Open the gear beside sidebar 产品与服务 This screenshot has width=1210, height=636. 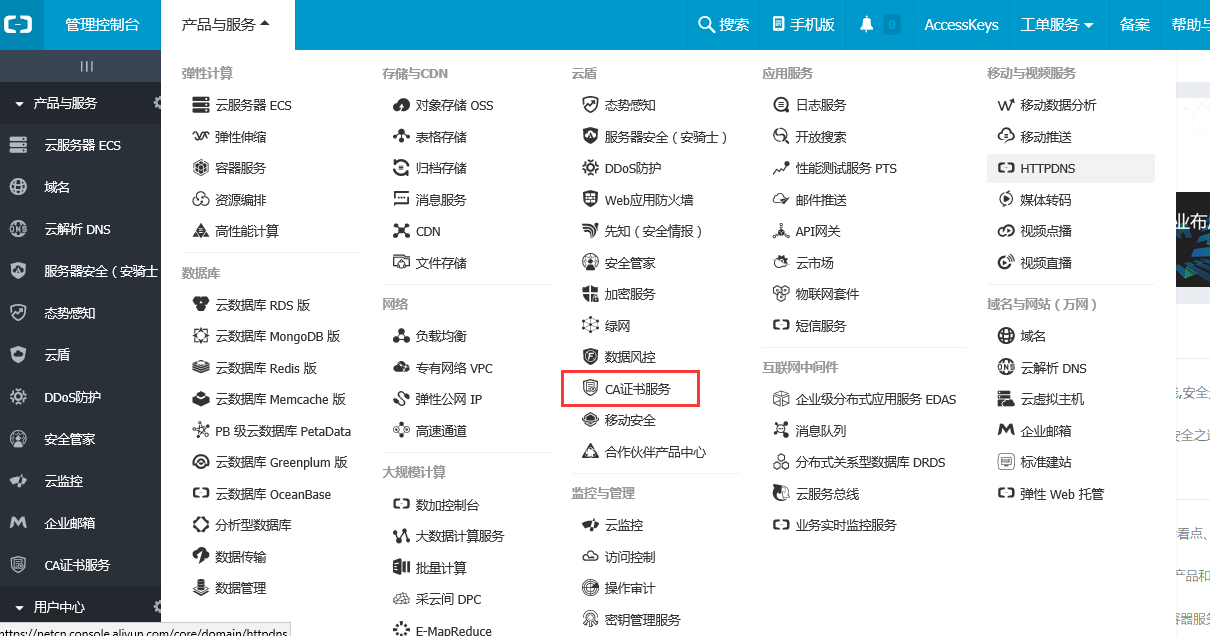click(157, 102)
